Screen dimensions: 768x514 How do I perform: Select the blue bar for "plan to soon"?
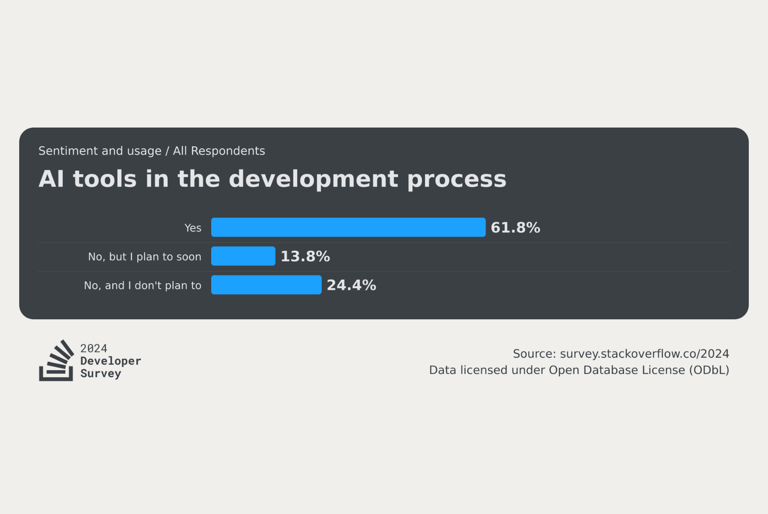pos(243,257)
